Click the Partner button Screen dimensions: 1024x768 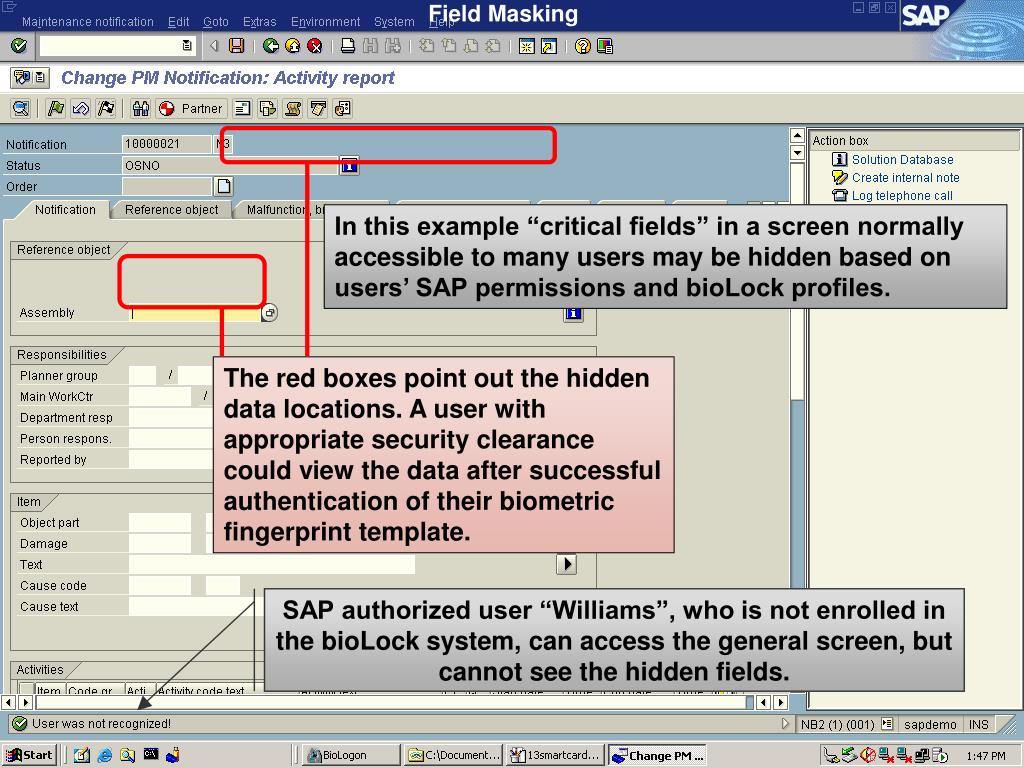click(191, 108)
